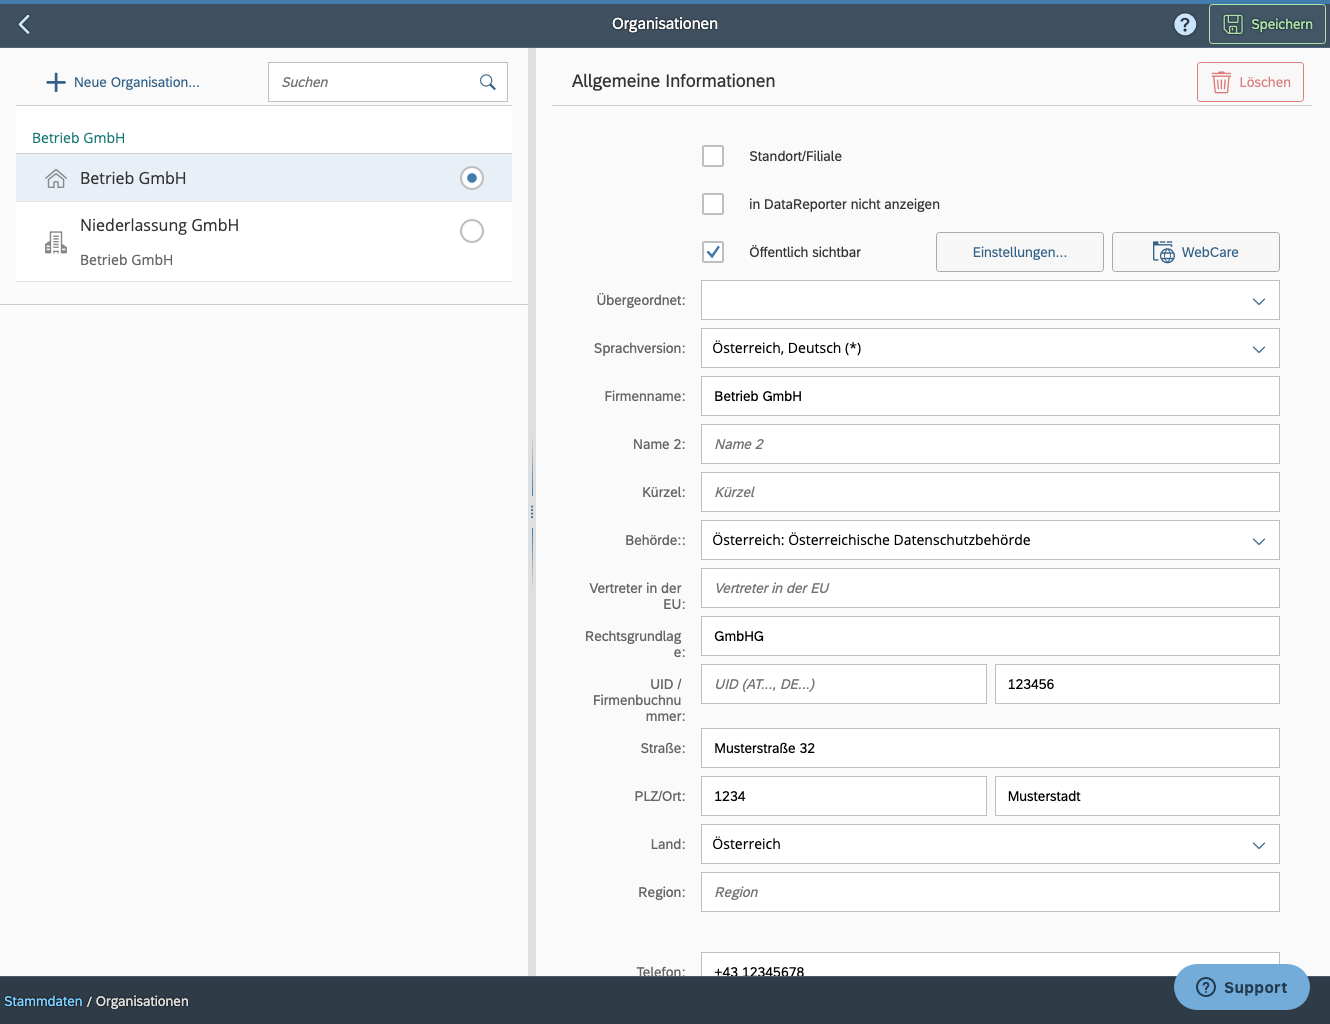Image resolution: width=1330 pixels, height=1024 pixels.
Task: Click the building icon beside Niederlassung GmbH
Action: pos(57,241)
